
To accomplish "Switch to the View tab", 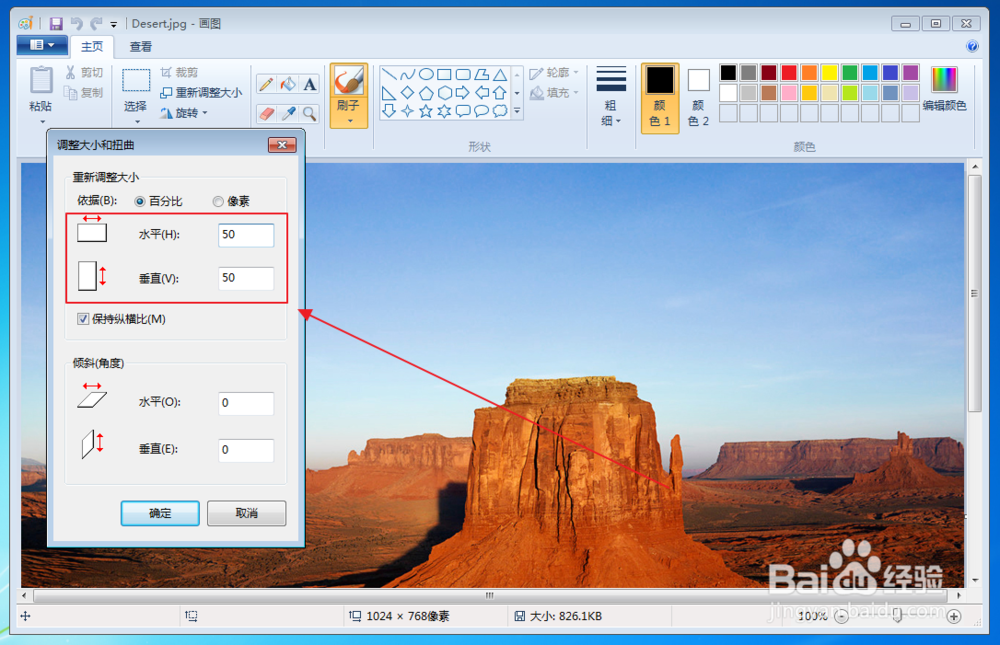I will 141,47.
